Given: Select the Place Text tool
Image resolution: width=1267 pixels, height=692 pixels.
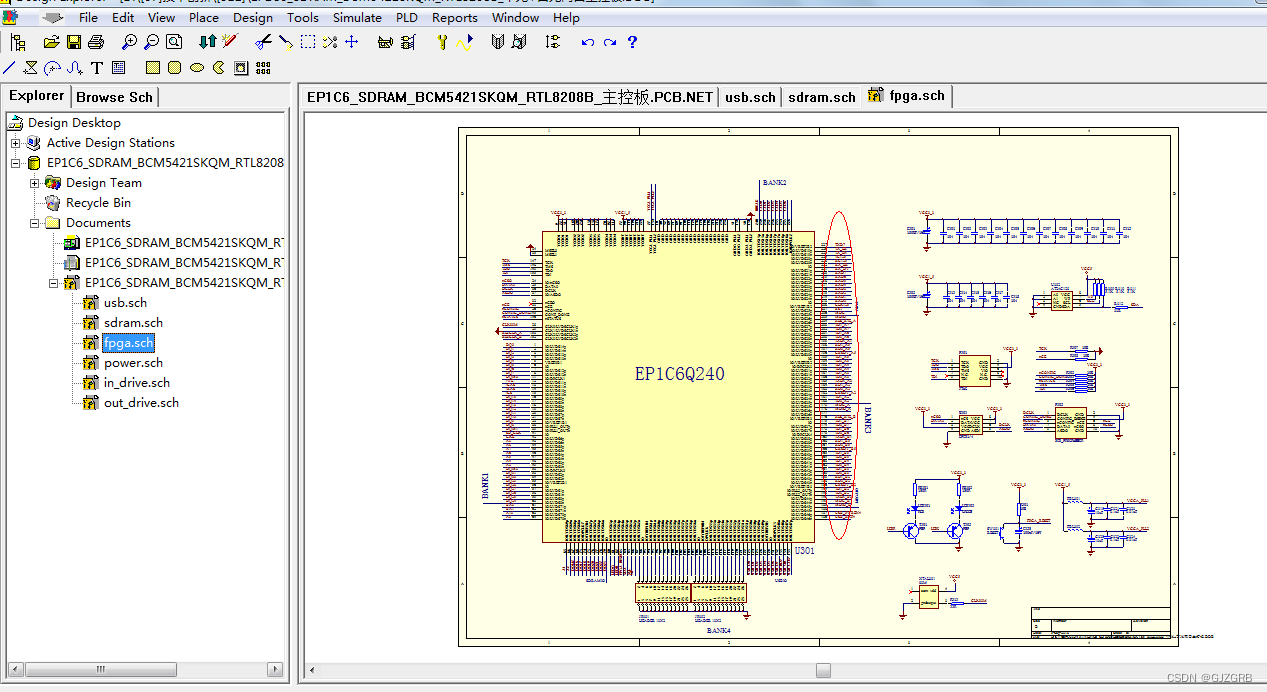Looking at the screenshot, I should point(96,66).
